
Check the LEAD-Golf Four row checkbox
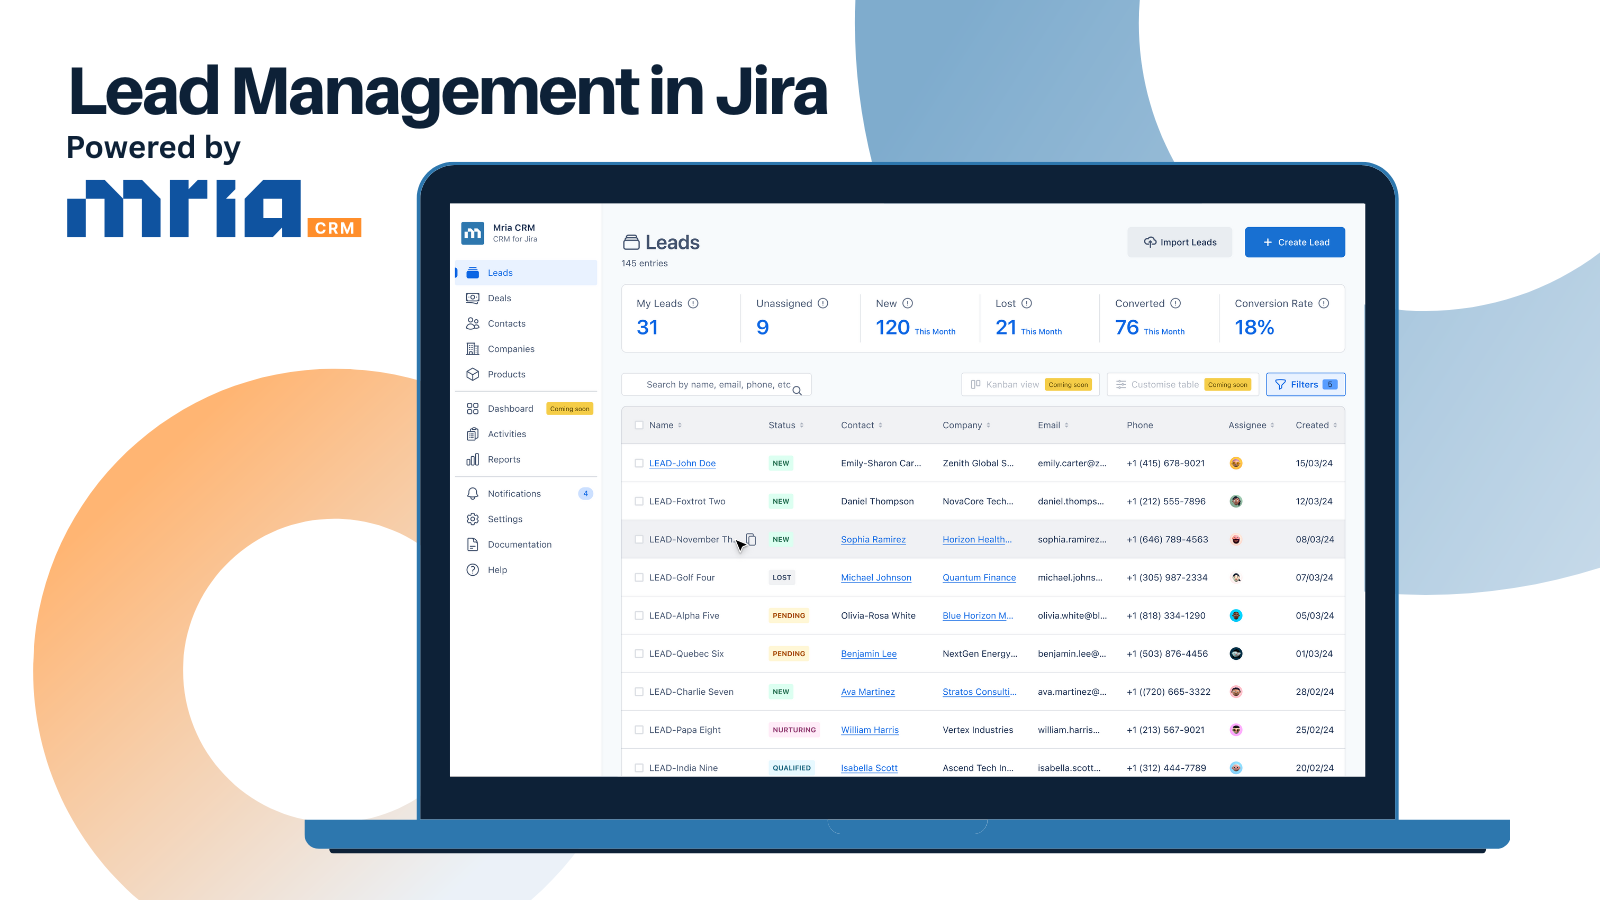pyautogui.click(x=639, y=577)
